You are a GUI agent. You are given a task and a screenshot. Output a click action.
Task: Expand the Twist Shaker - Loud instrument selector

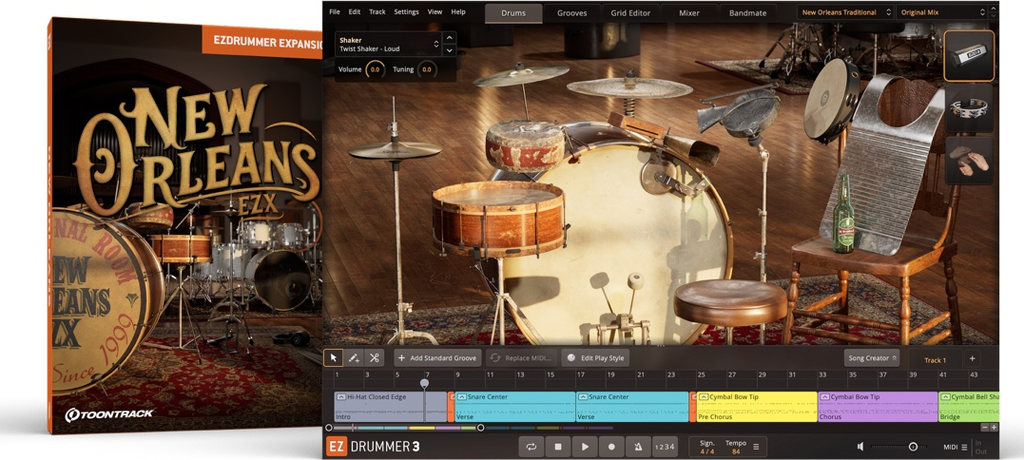436,44
